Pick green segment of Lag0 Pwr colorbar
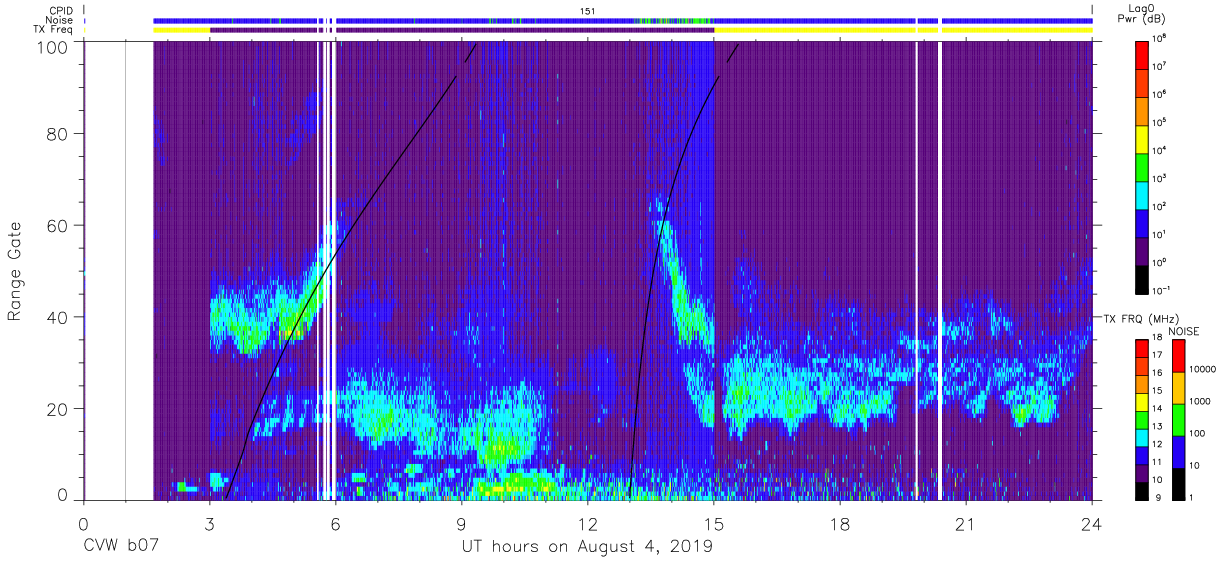The height and width of the screenshot is (567, 1228). point(1142,165)
